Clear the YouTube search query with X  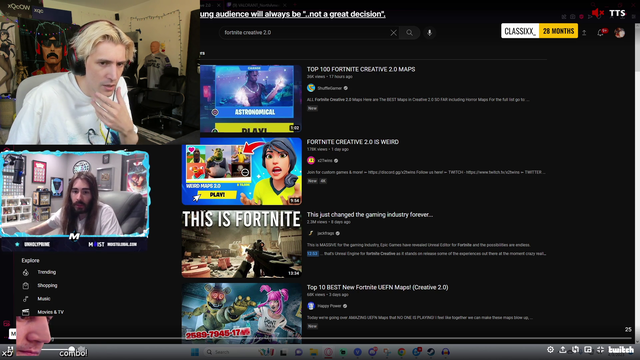coord(393,33)
